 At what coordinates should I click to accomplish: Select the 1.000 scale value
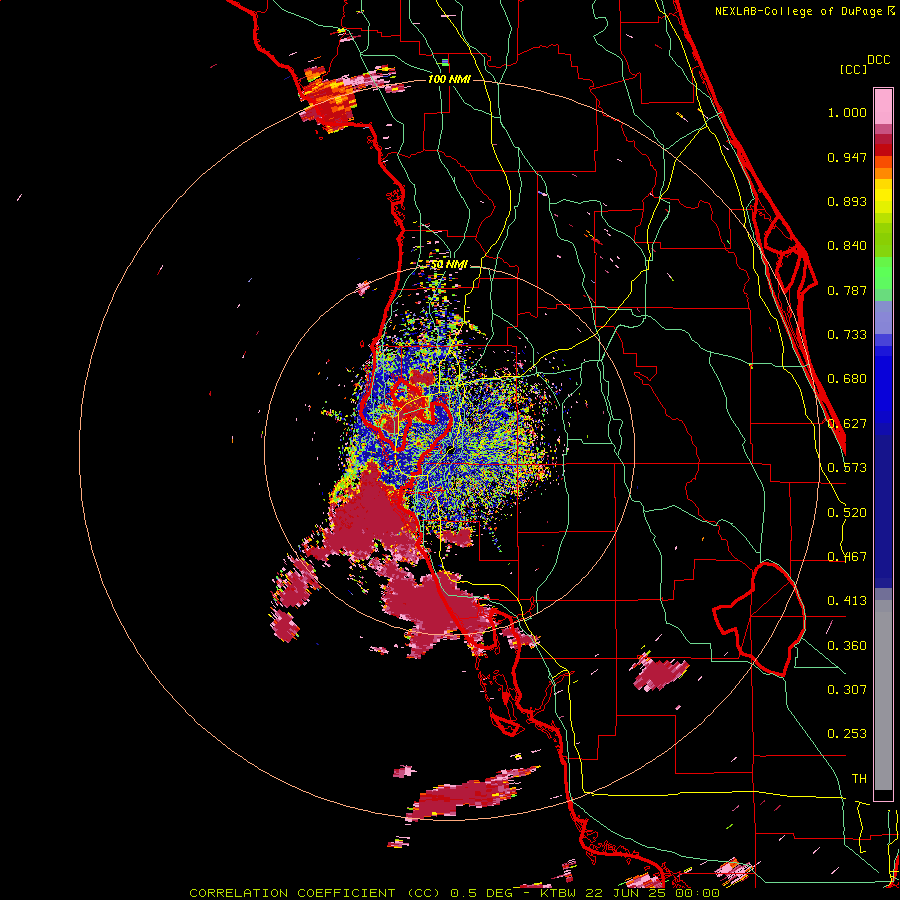847,112
